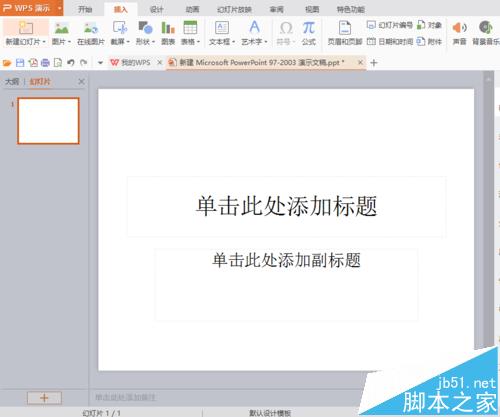Select slide 1 thumbnail
This screenshot has height=417, width=500.
[x=48, y=121]
